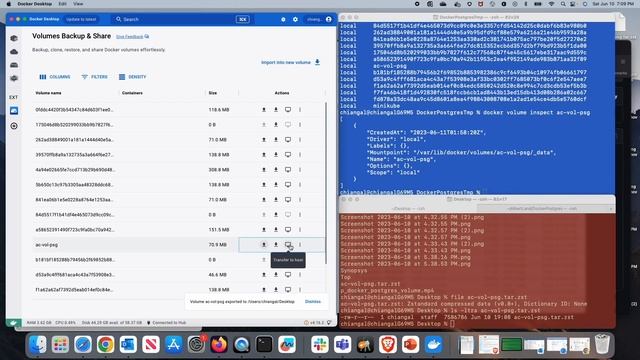Screen dimensions: 640x360
Task: Sort by Size column header
Action: (x=213, y=93)
